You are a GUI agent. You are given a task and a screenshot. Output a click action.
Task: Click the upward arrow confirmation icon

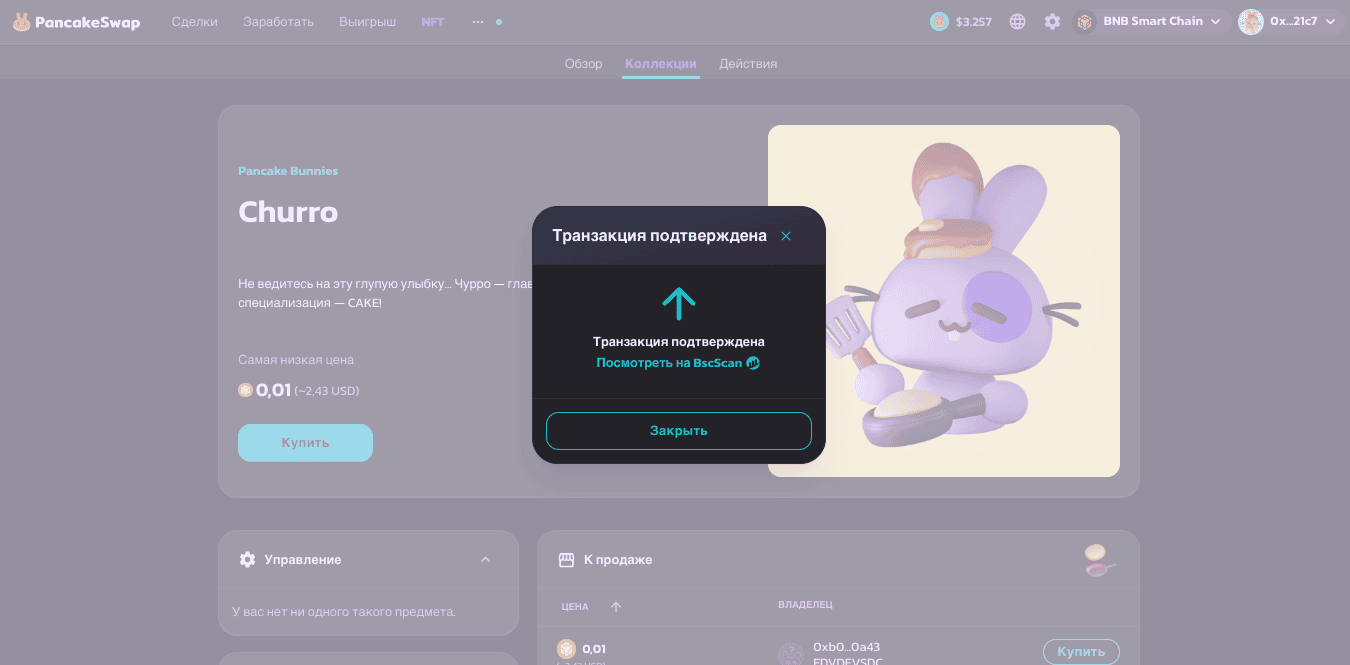(679, 303)
